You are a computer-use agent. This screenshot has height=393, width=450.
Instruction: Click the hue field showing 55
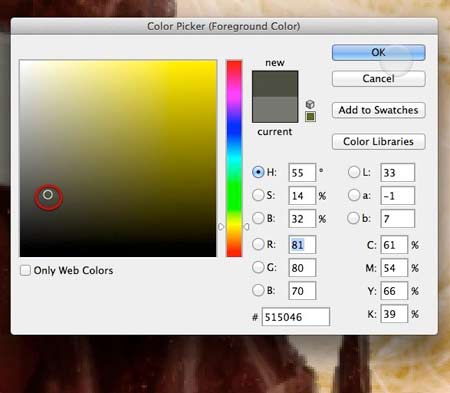pos(302,172)
